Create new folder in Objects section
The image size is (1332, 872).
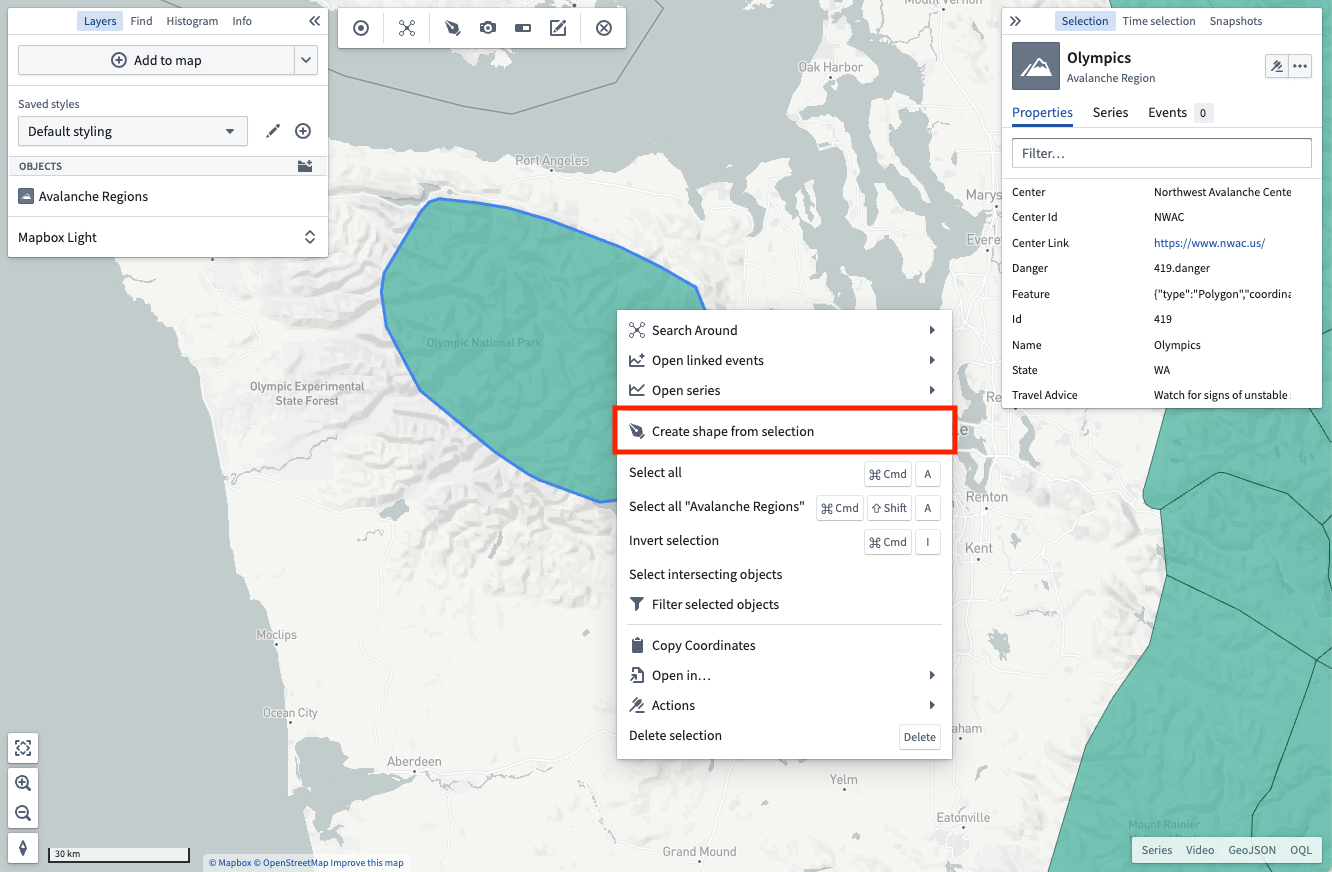[x=305, y=166]
